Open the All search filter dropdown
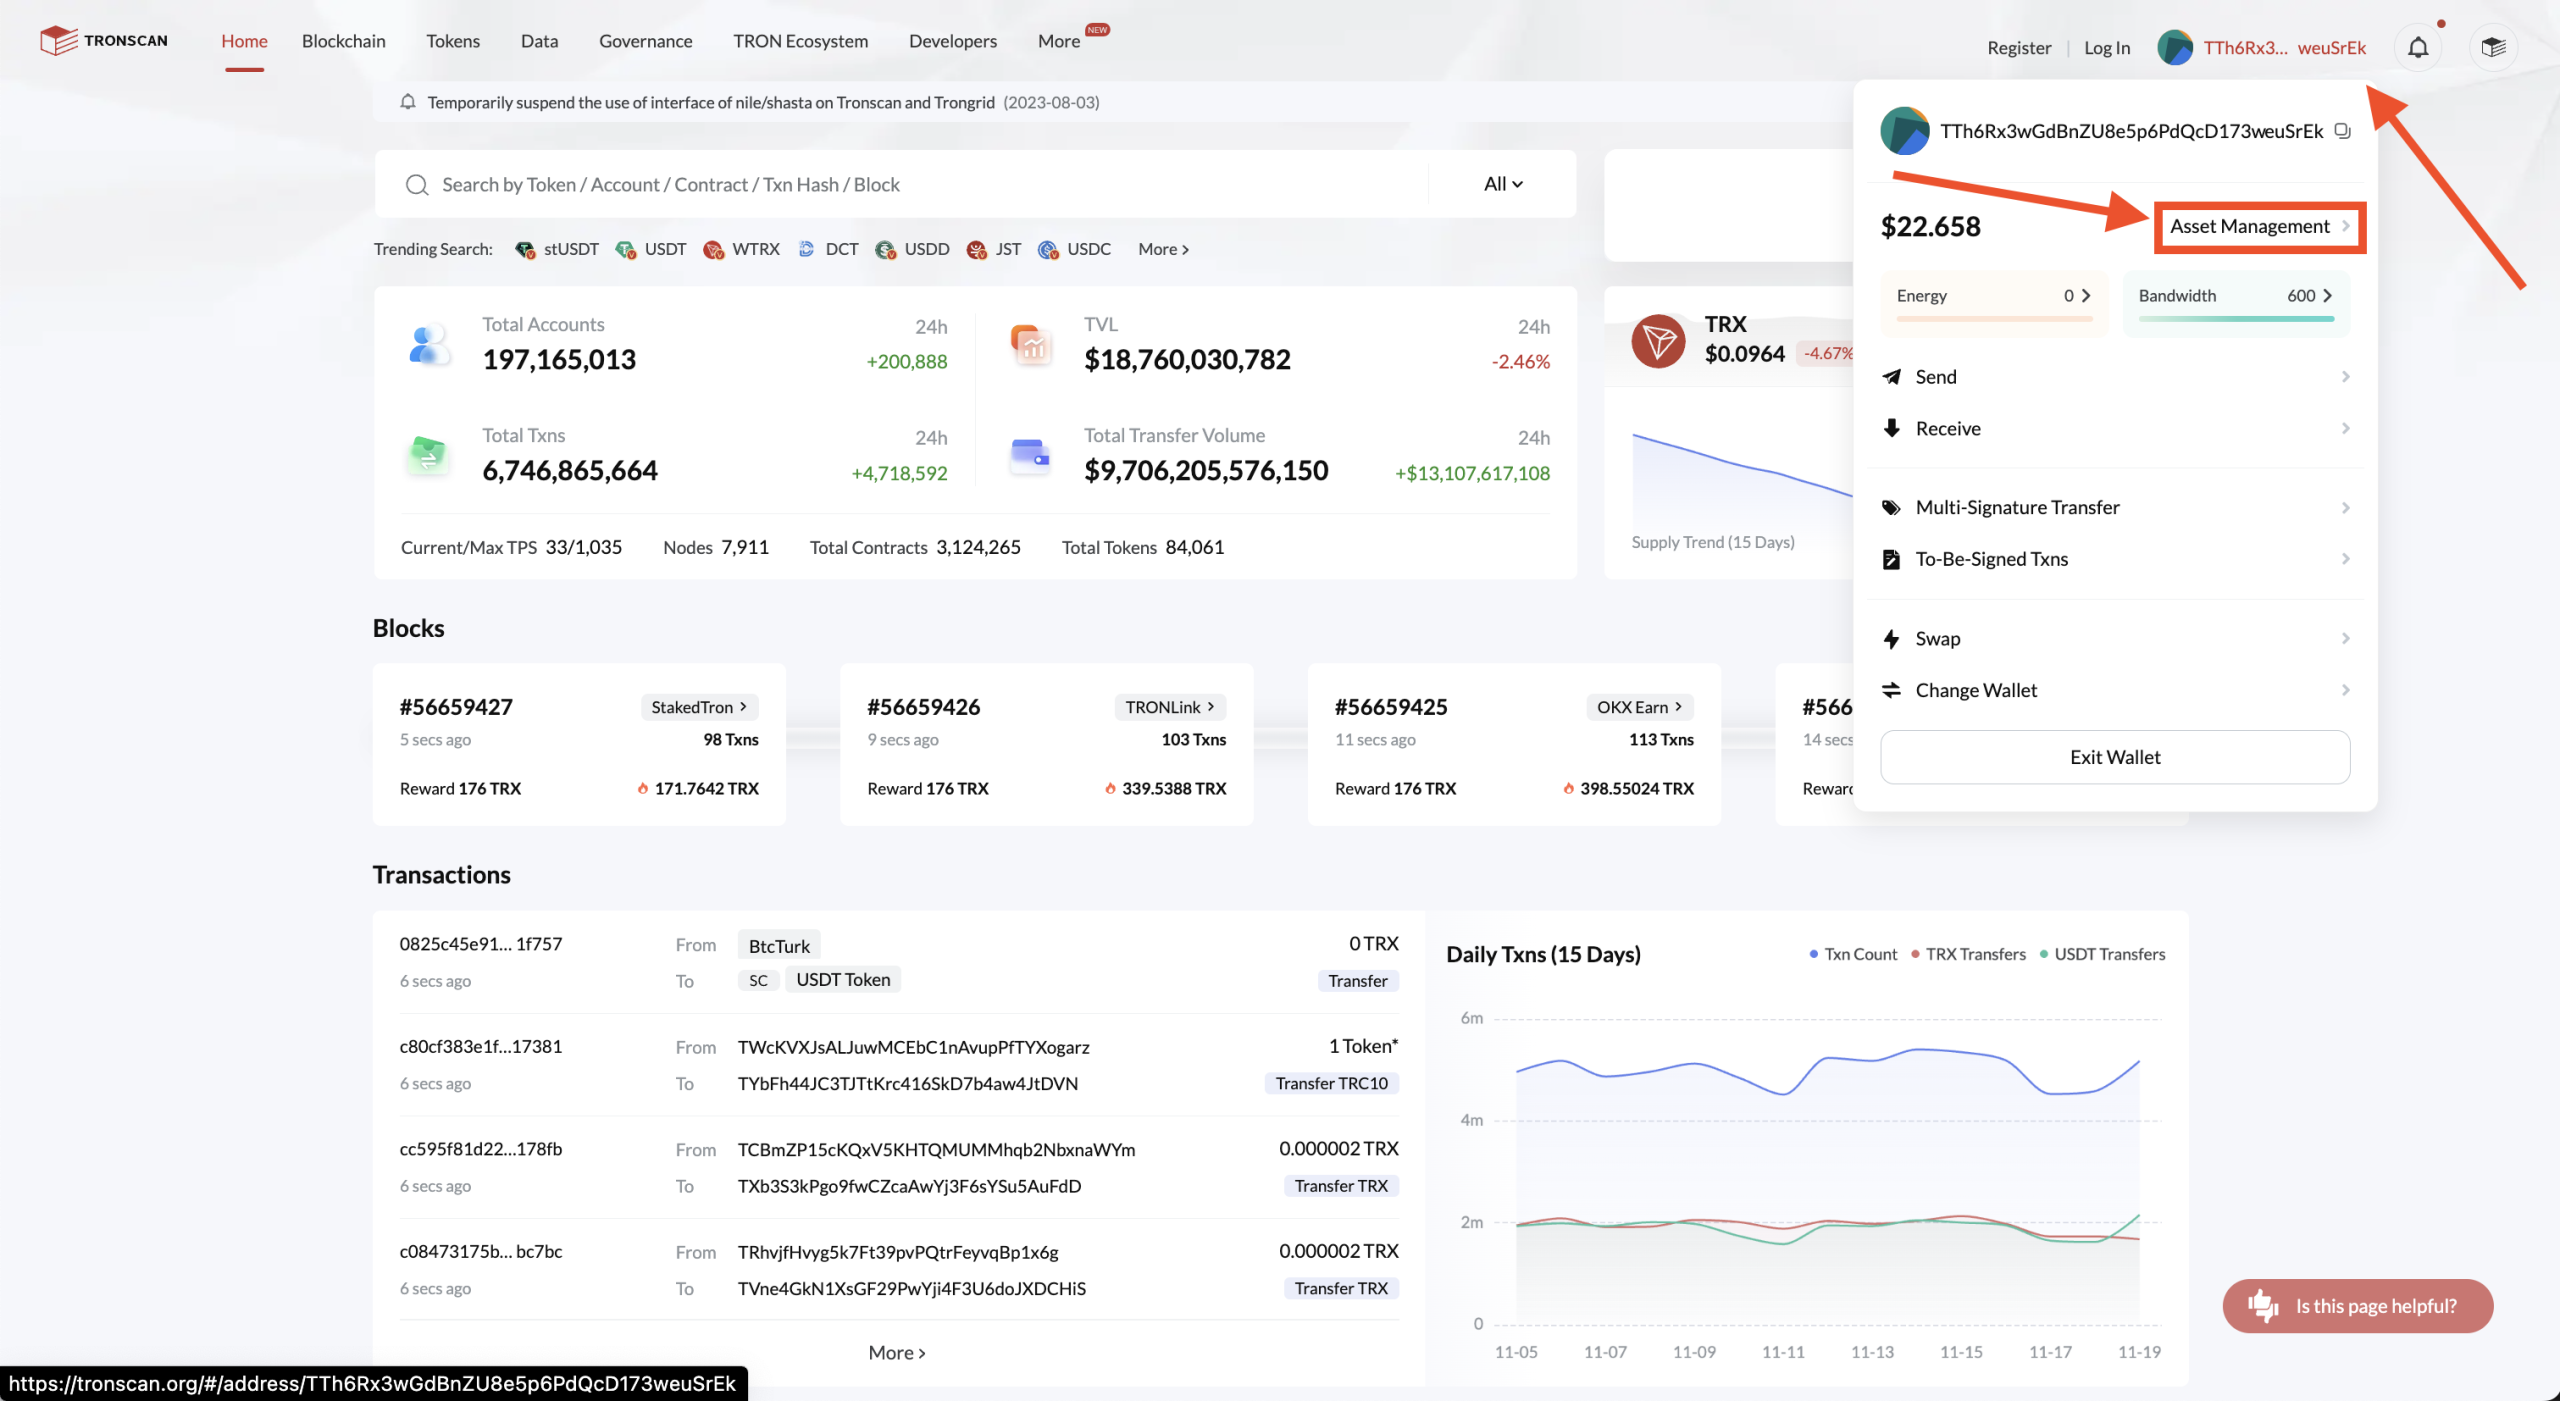 click(1502, 184)
